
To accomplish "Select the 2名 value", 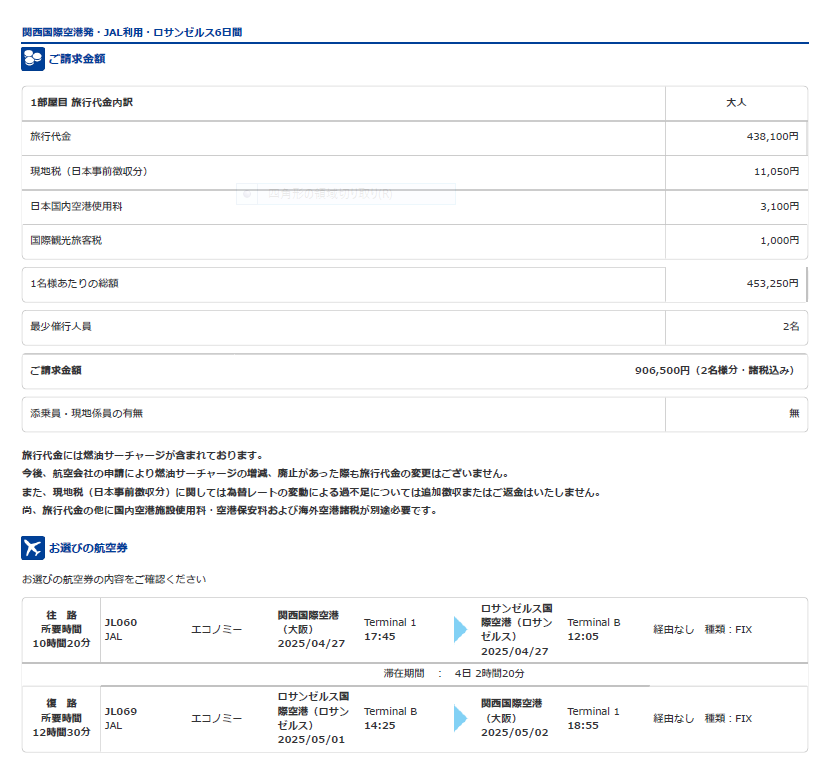I will [x=791, y=327].
